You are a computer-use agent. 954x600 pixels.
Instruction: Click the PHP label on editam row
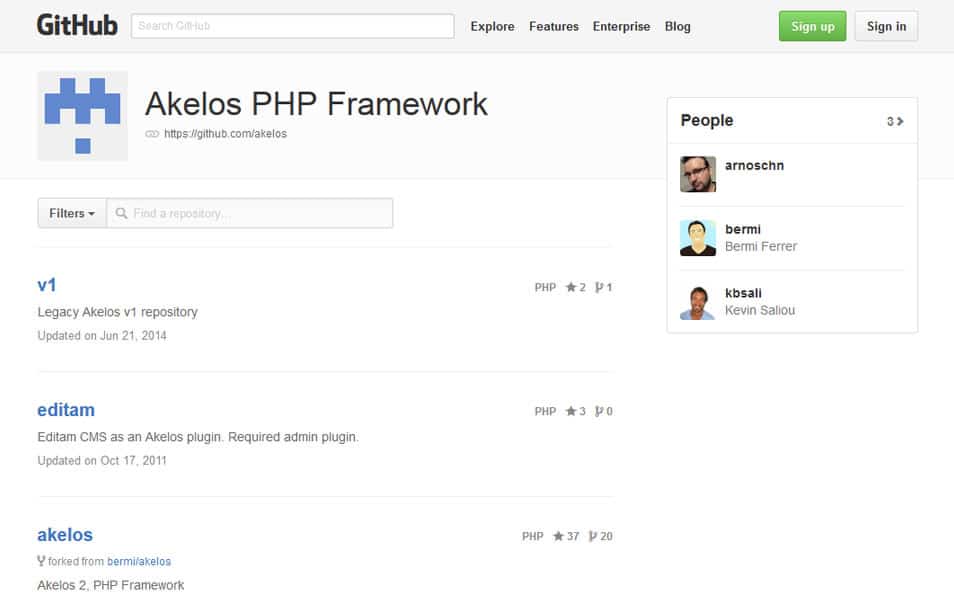coord(545,411)
